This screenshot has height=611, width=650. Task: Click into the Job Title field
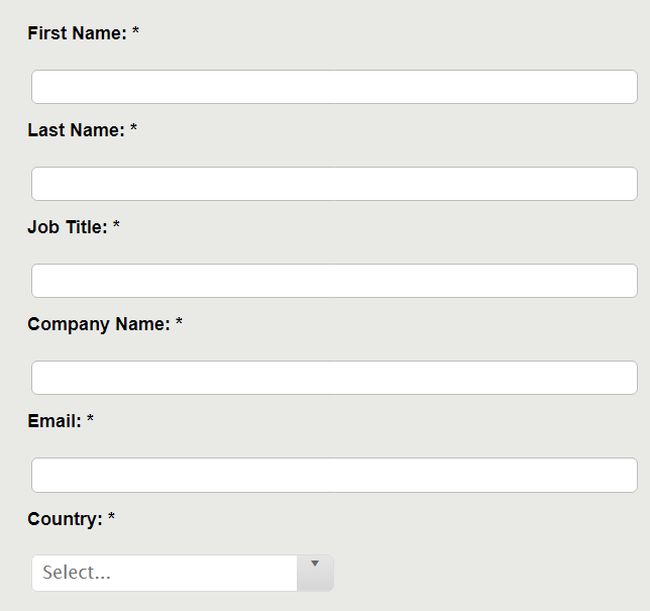(334, 281)
